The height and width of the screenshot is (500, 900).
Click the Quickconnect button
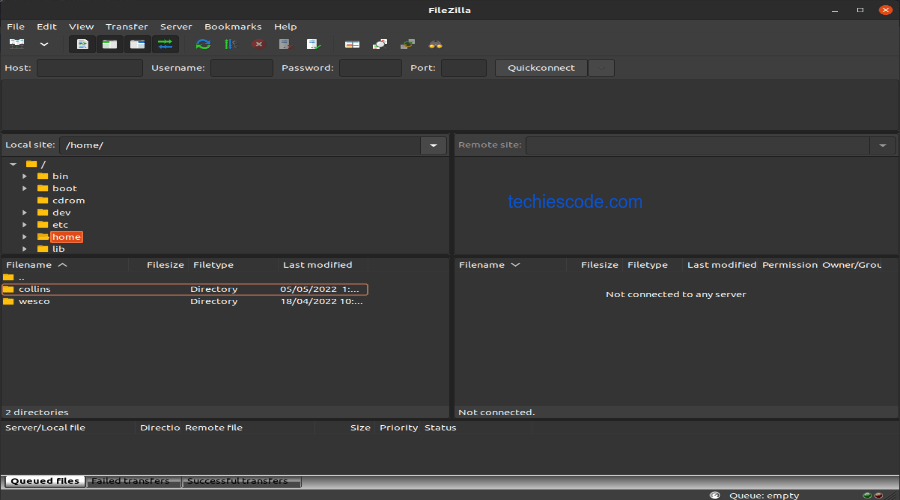[541, 68]
